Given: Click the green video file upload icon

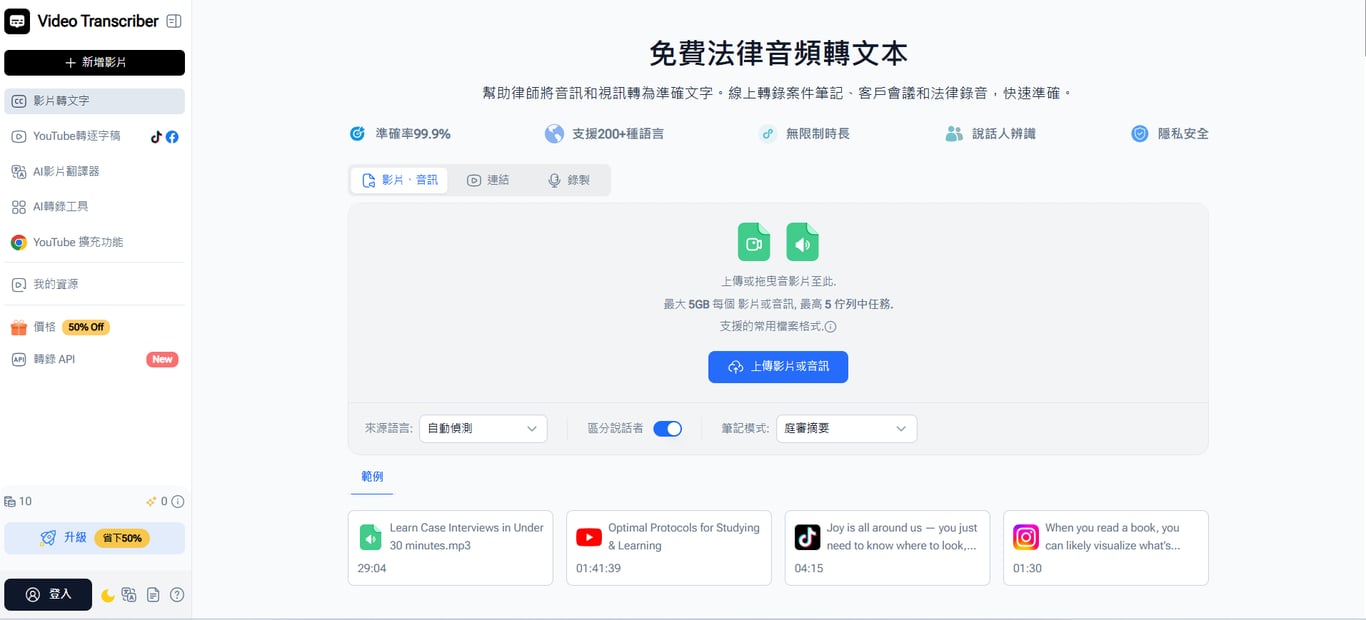Looking at the screenshot, I should pyautogui.click(x=754, y=242).
